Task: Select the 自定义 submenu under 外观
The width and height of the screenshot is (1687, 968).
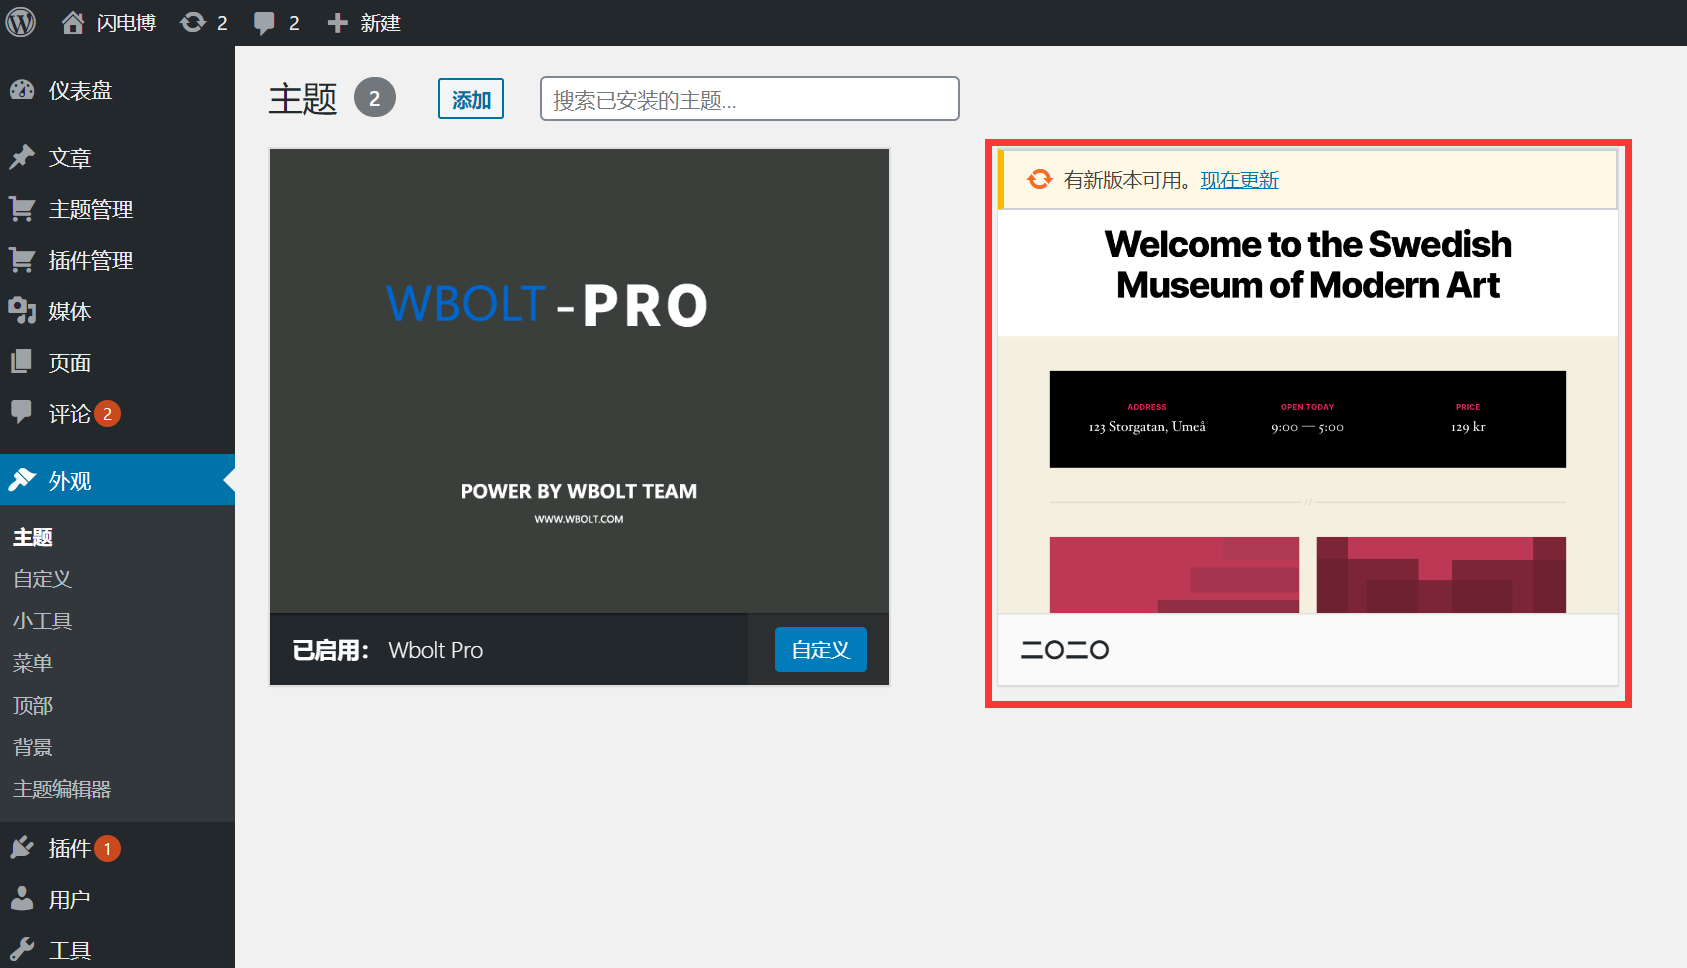Action: [x=42, y=579]
